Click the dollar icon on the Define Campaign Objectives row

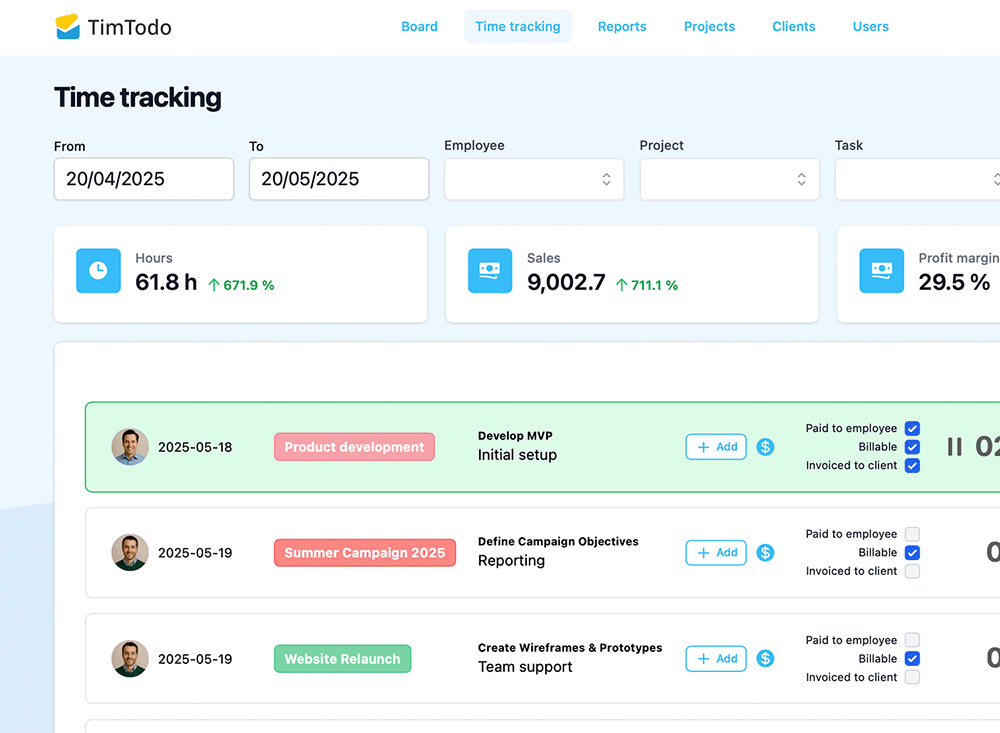(x=765, y=552)
